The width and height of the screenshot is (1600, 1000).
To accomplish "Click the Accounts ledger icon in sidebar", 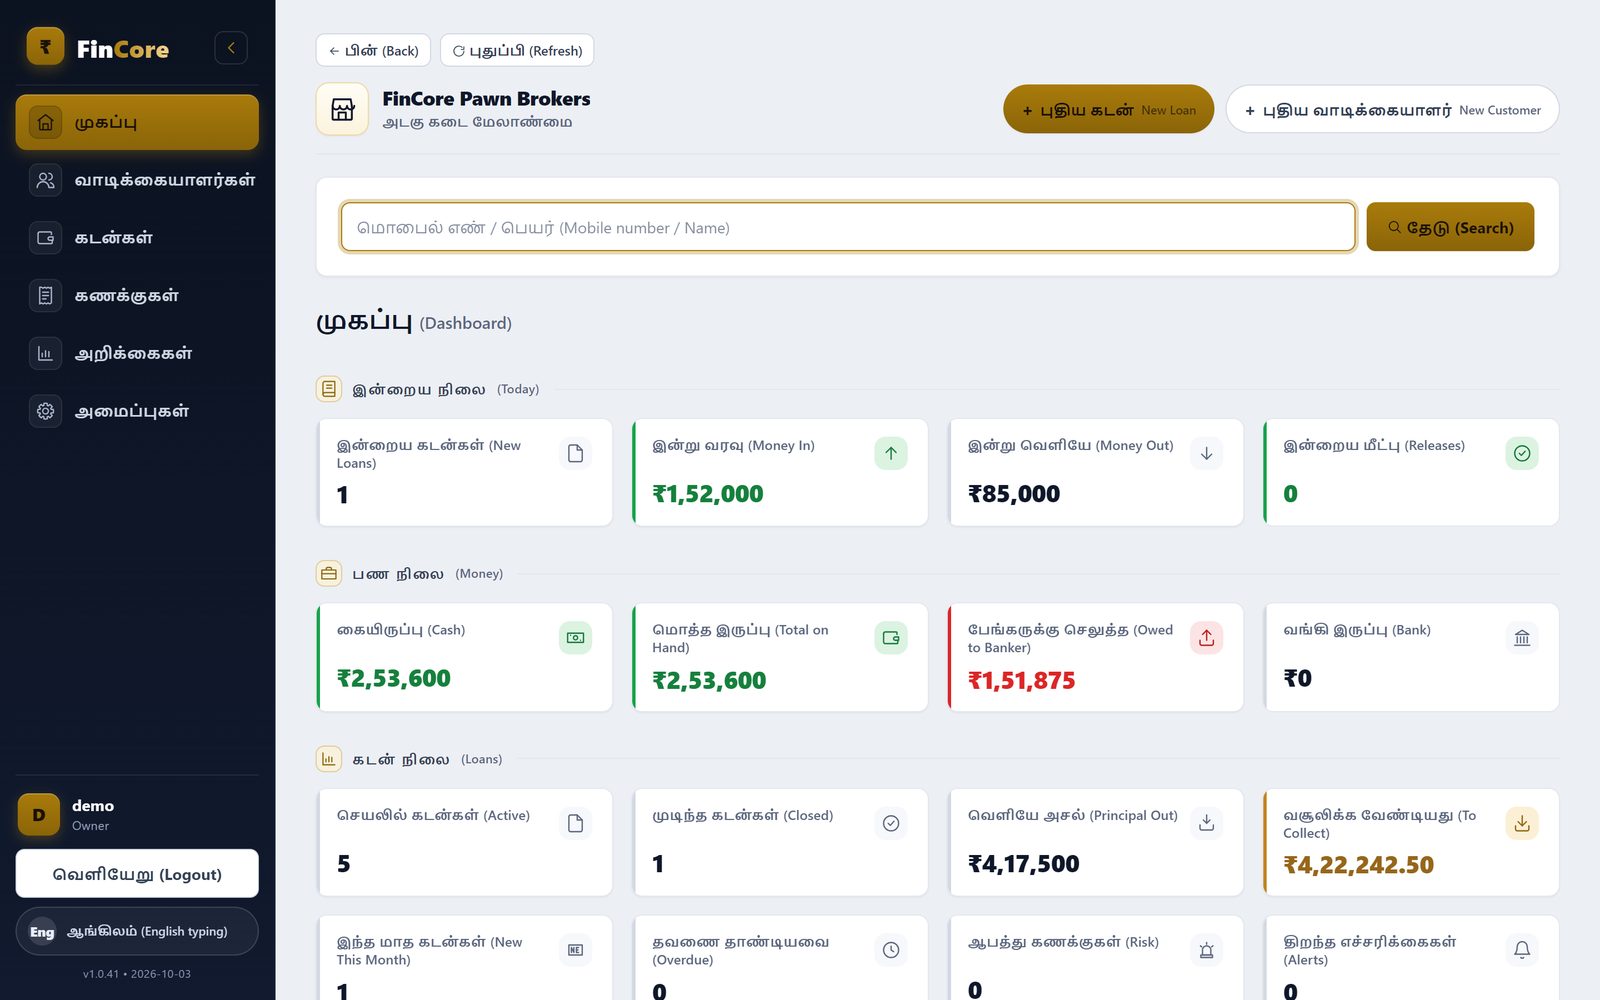I will tap(45, 296).
